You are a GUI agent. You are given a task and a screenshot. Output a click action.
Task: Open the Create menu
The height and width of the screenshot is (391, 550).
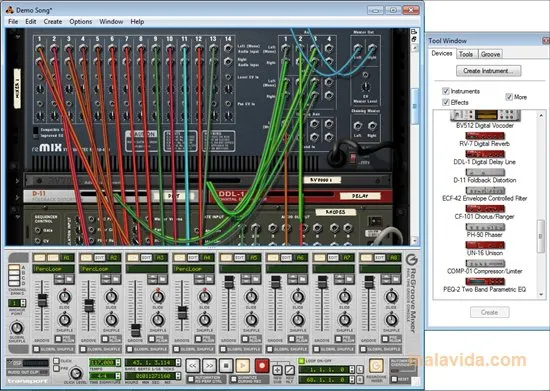pos(53,22)
